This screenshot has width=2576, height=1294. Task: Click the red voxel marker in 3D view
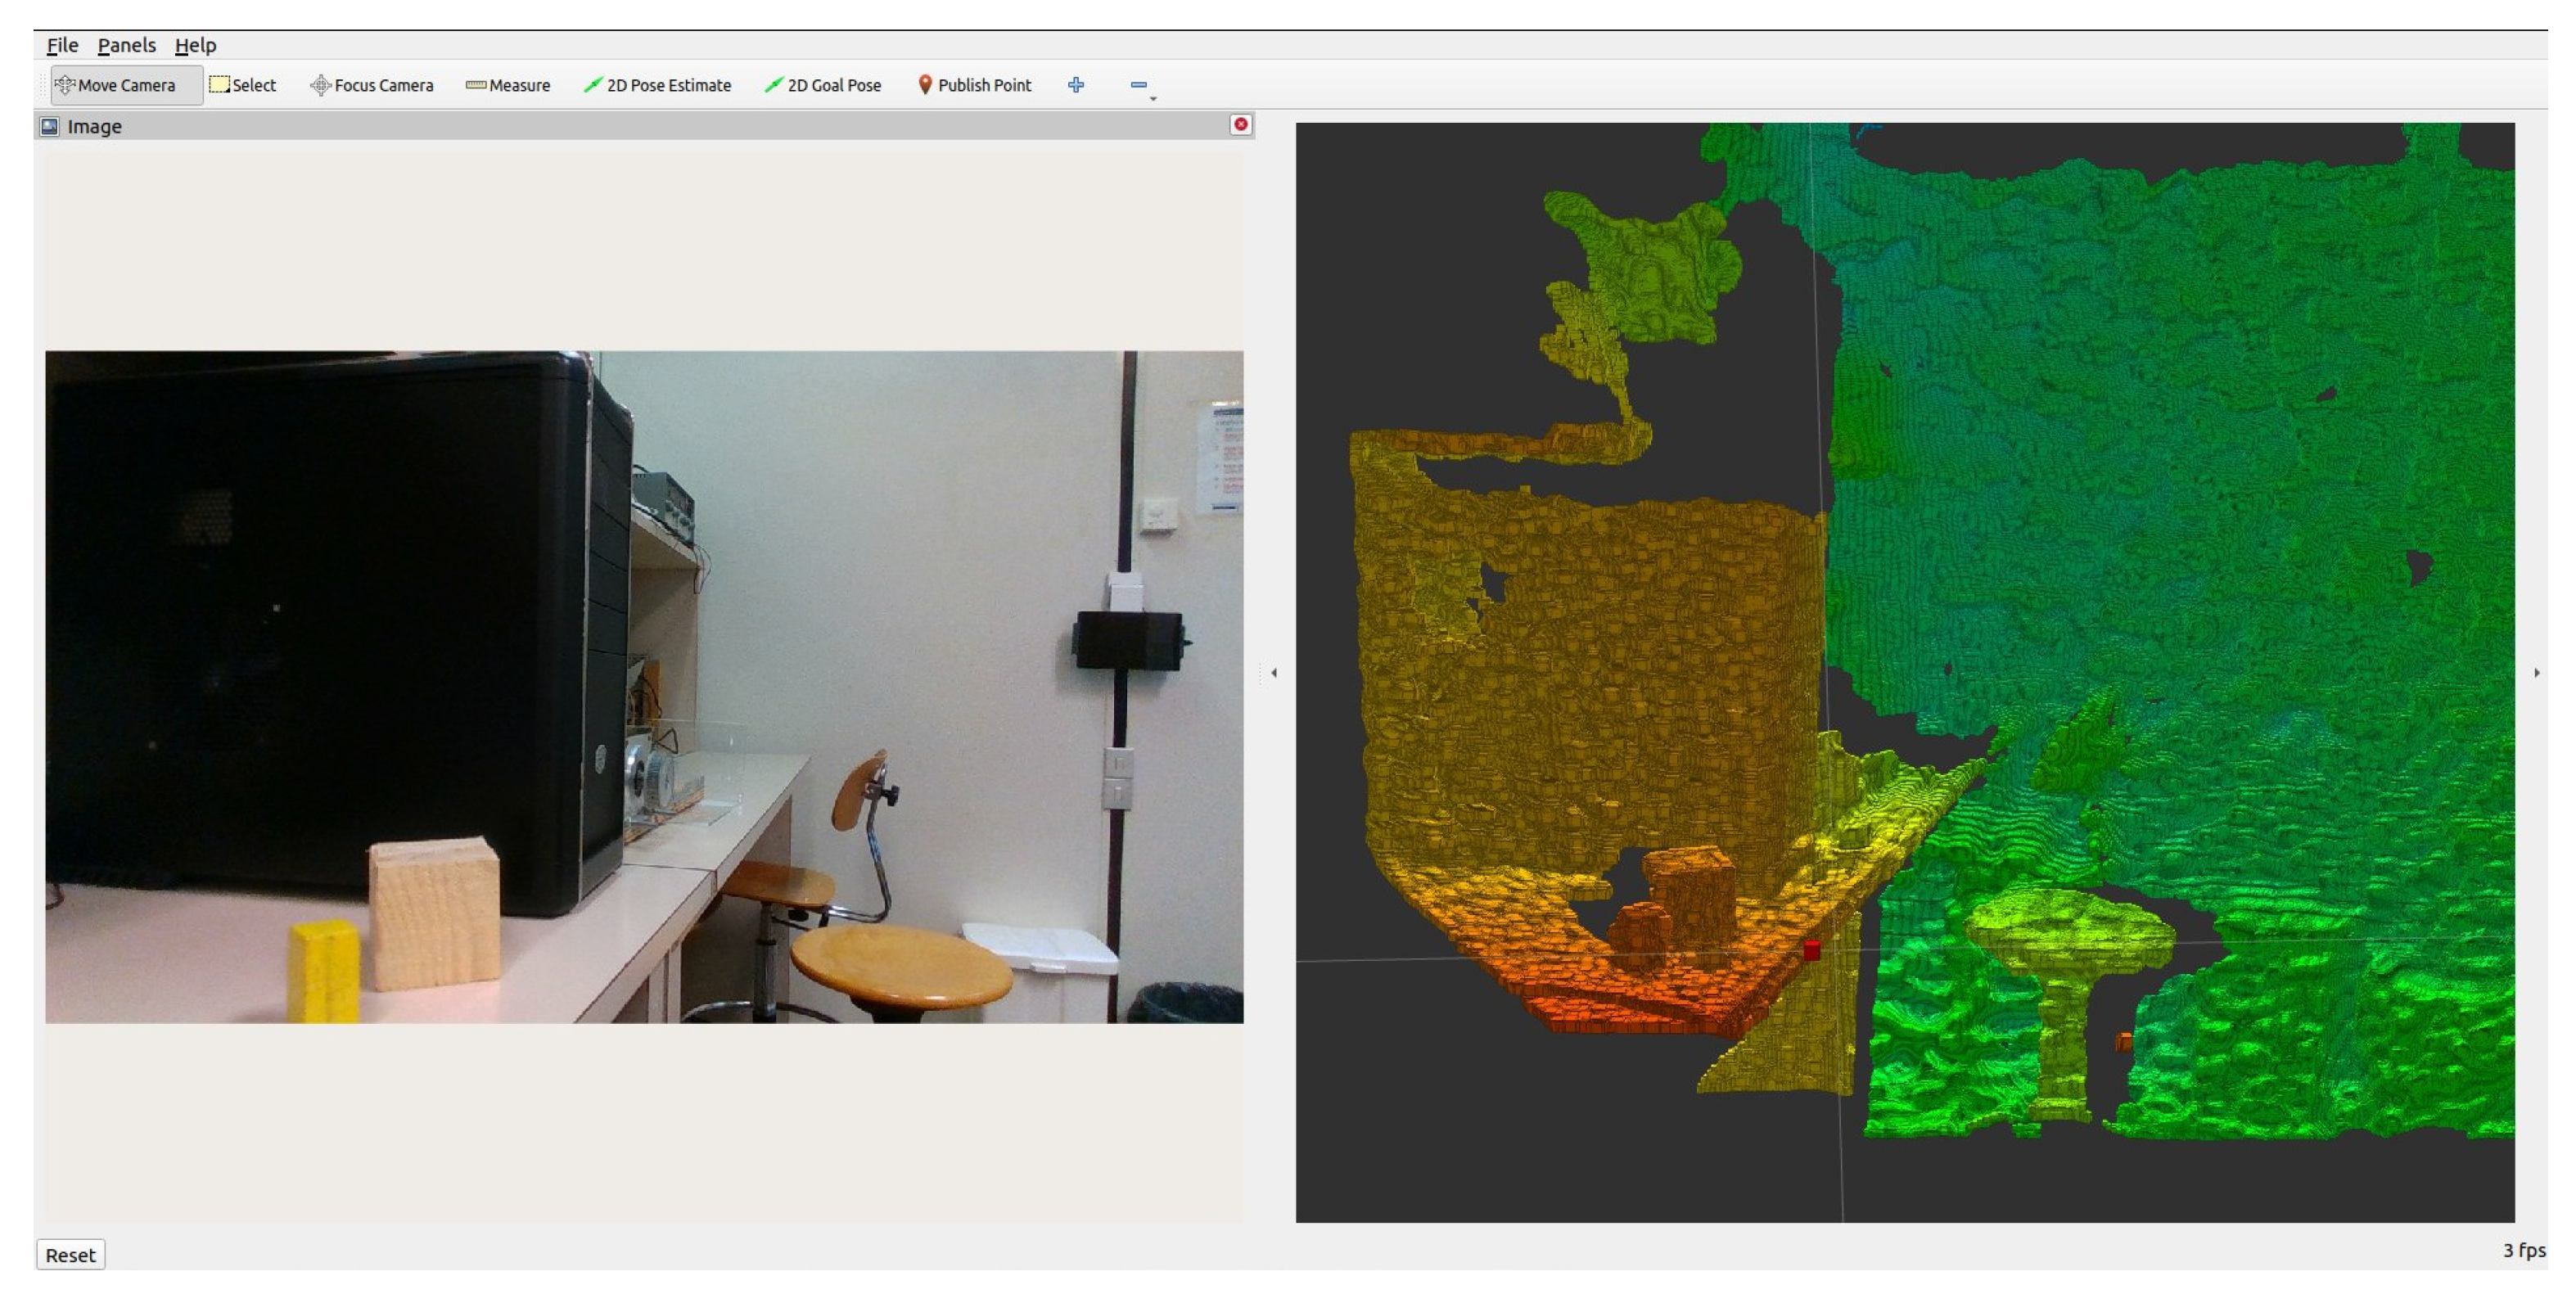pos(1812,950)
